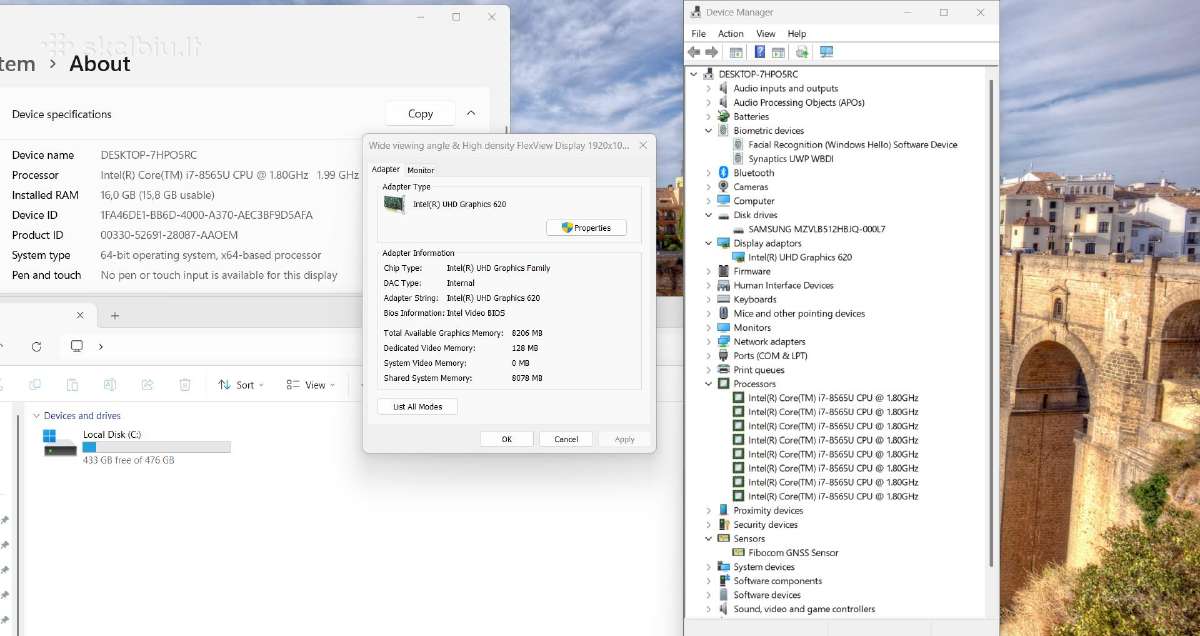
Task: Select Facial Recognition (Windows Hello) Software Device
Action: [x=852, y=145]
